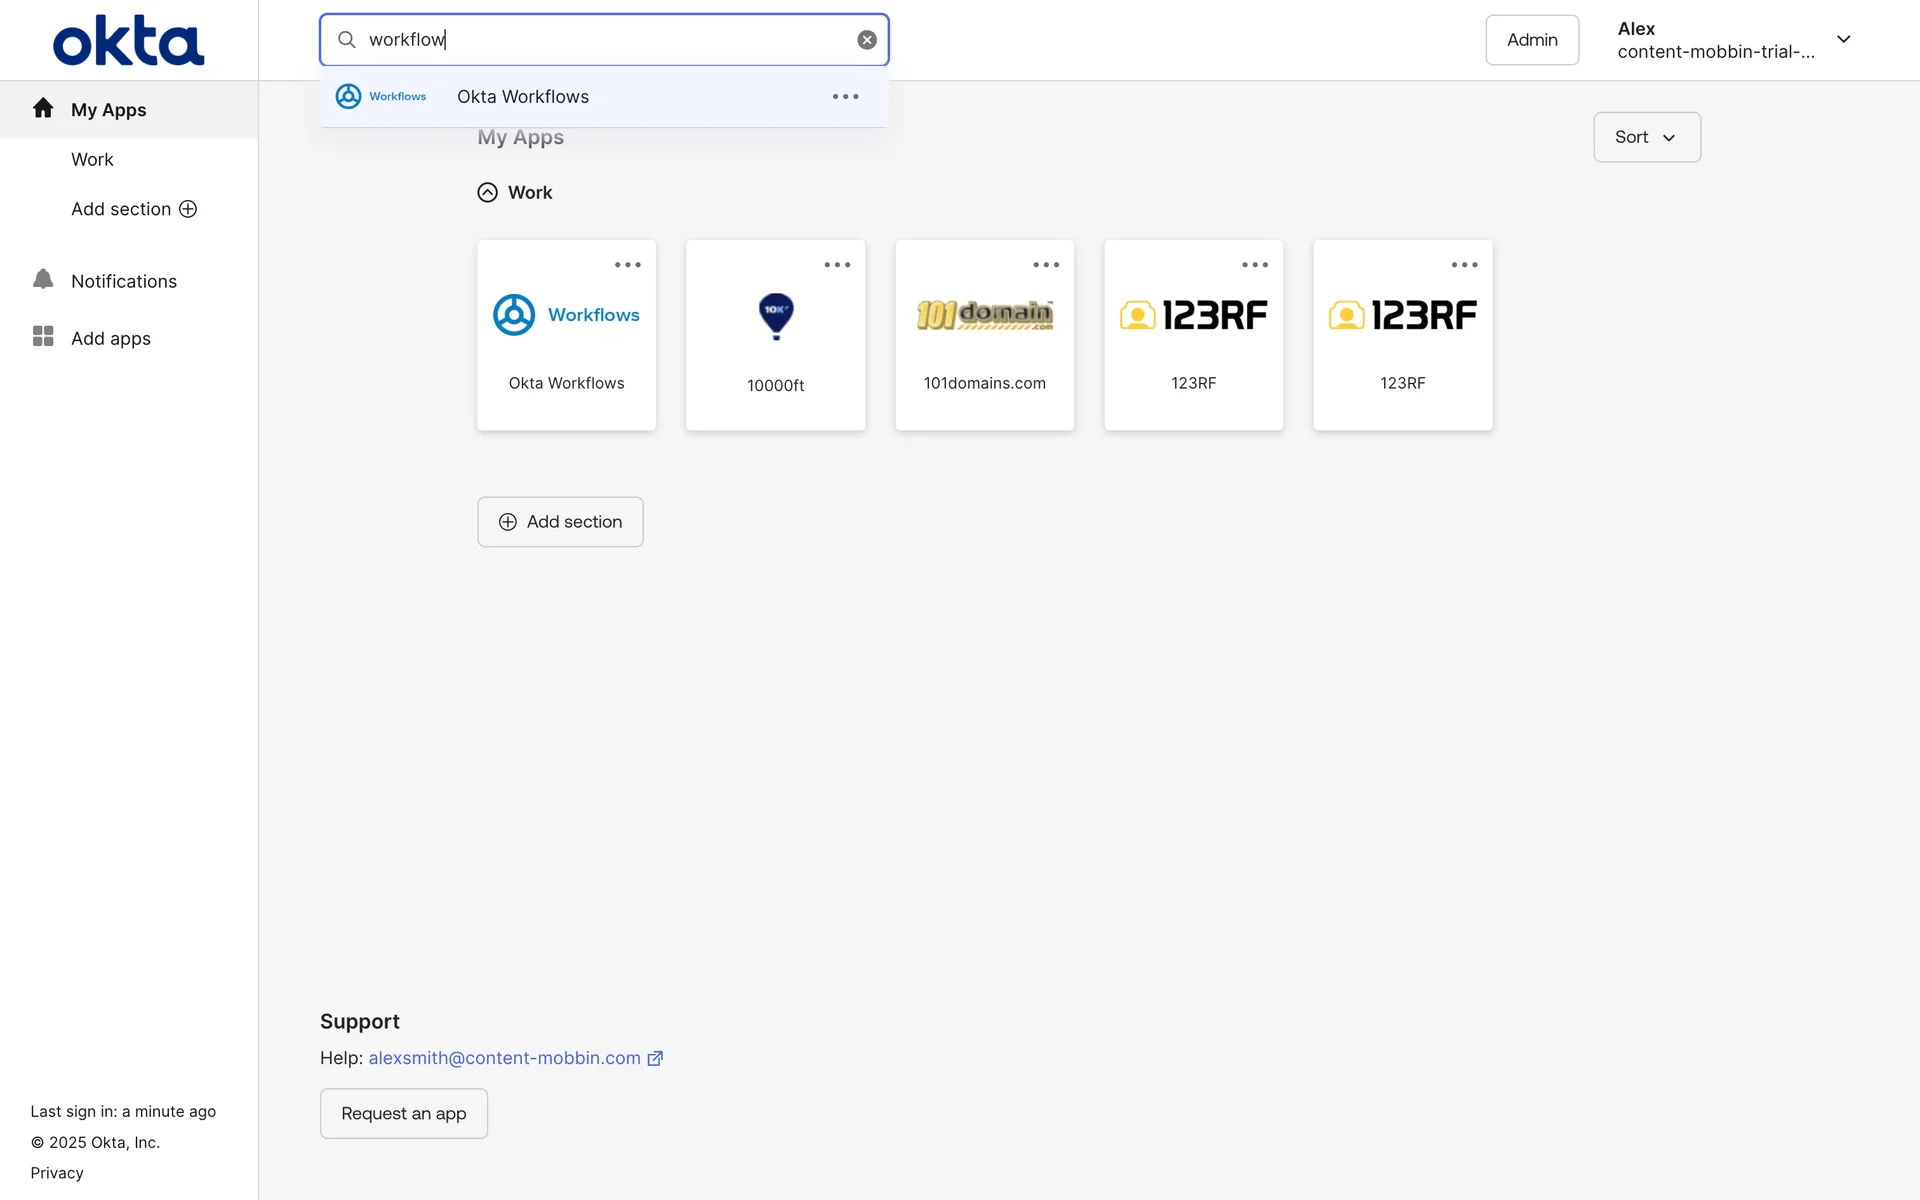Click the Request an app button
This screenshot has height=1200, width=1920.
pyautogui.click(x=403, y=1113)
